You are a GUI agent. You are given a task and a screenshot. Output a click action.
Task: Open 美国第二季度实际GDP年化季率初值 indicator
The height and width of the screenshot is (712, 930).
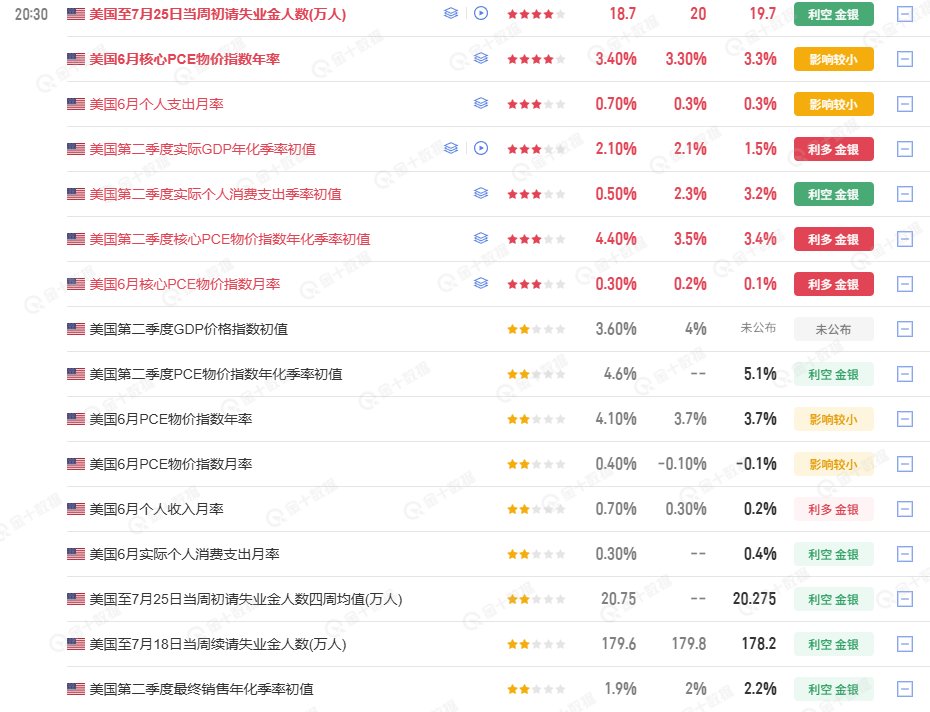(x=202, y=150)
